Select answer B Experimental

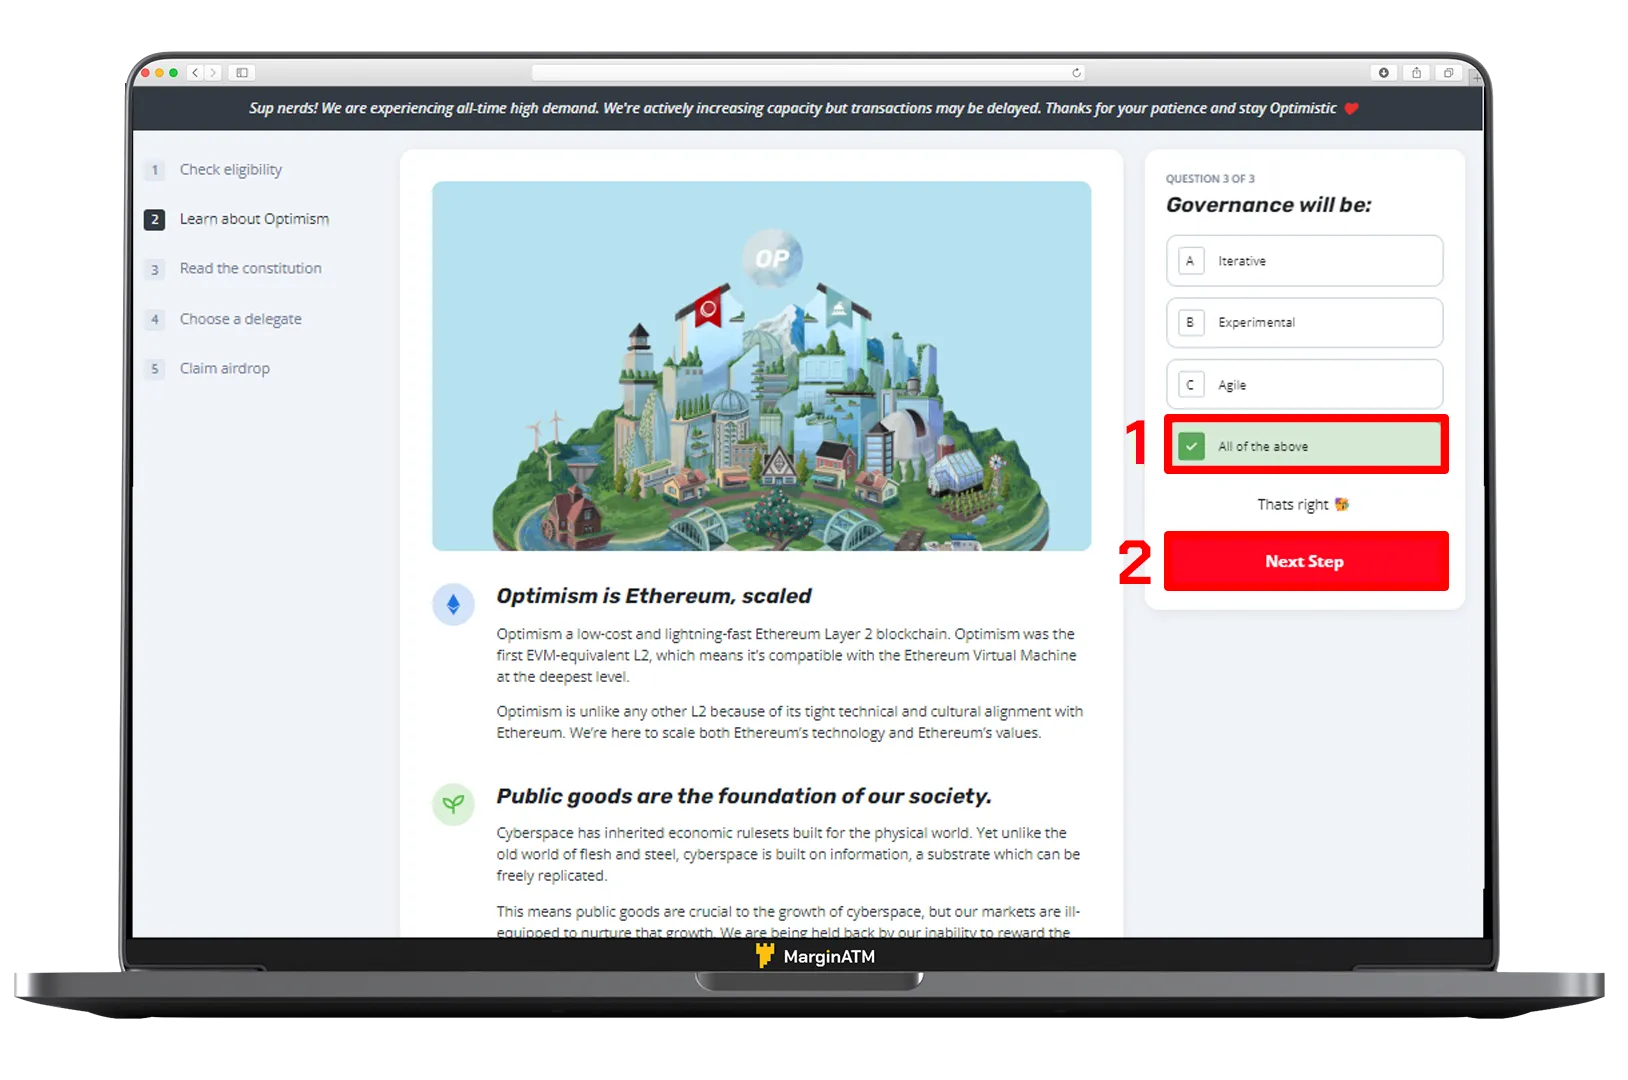click(x=1305, y=323)
